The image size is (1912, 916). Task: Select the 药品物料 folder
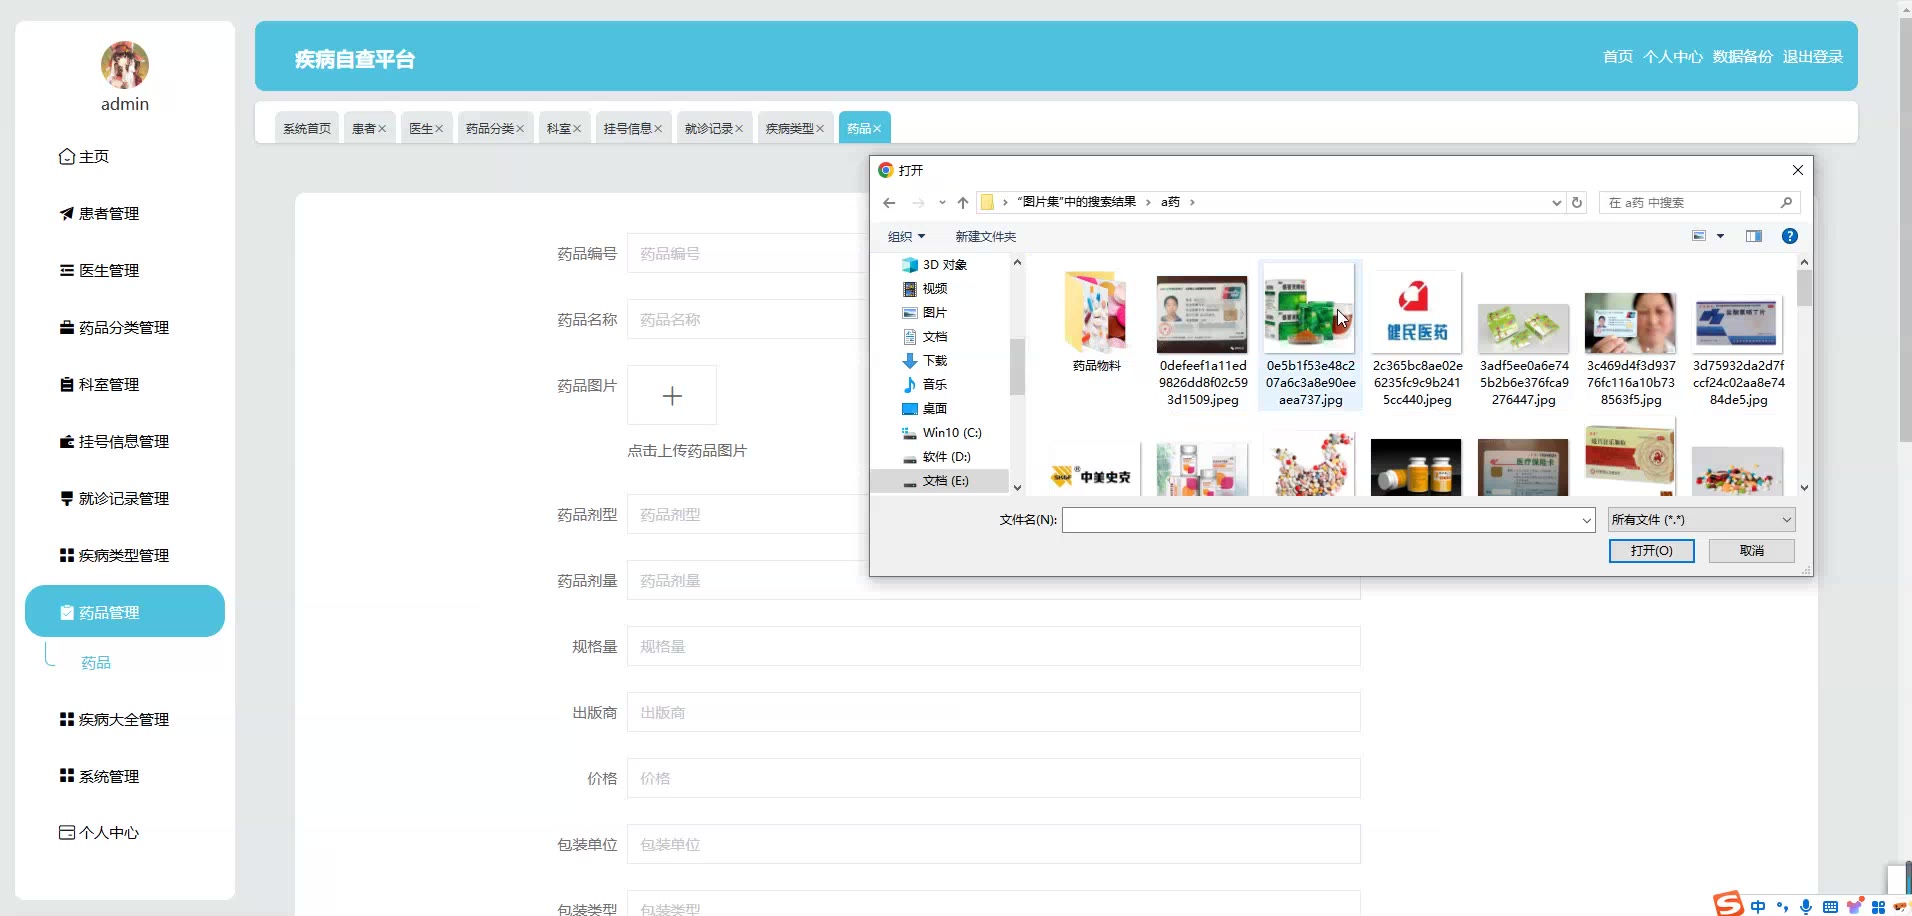[1096, 322]
